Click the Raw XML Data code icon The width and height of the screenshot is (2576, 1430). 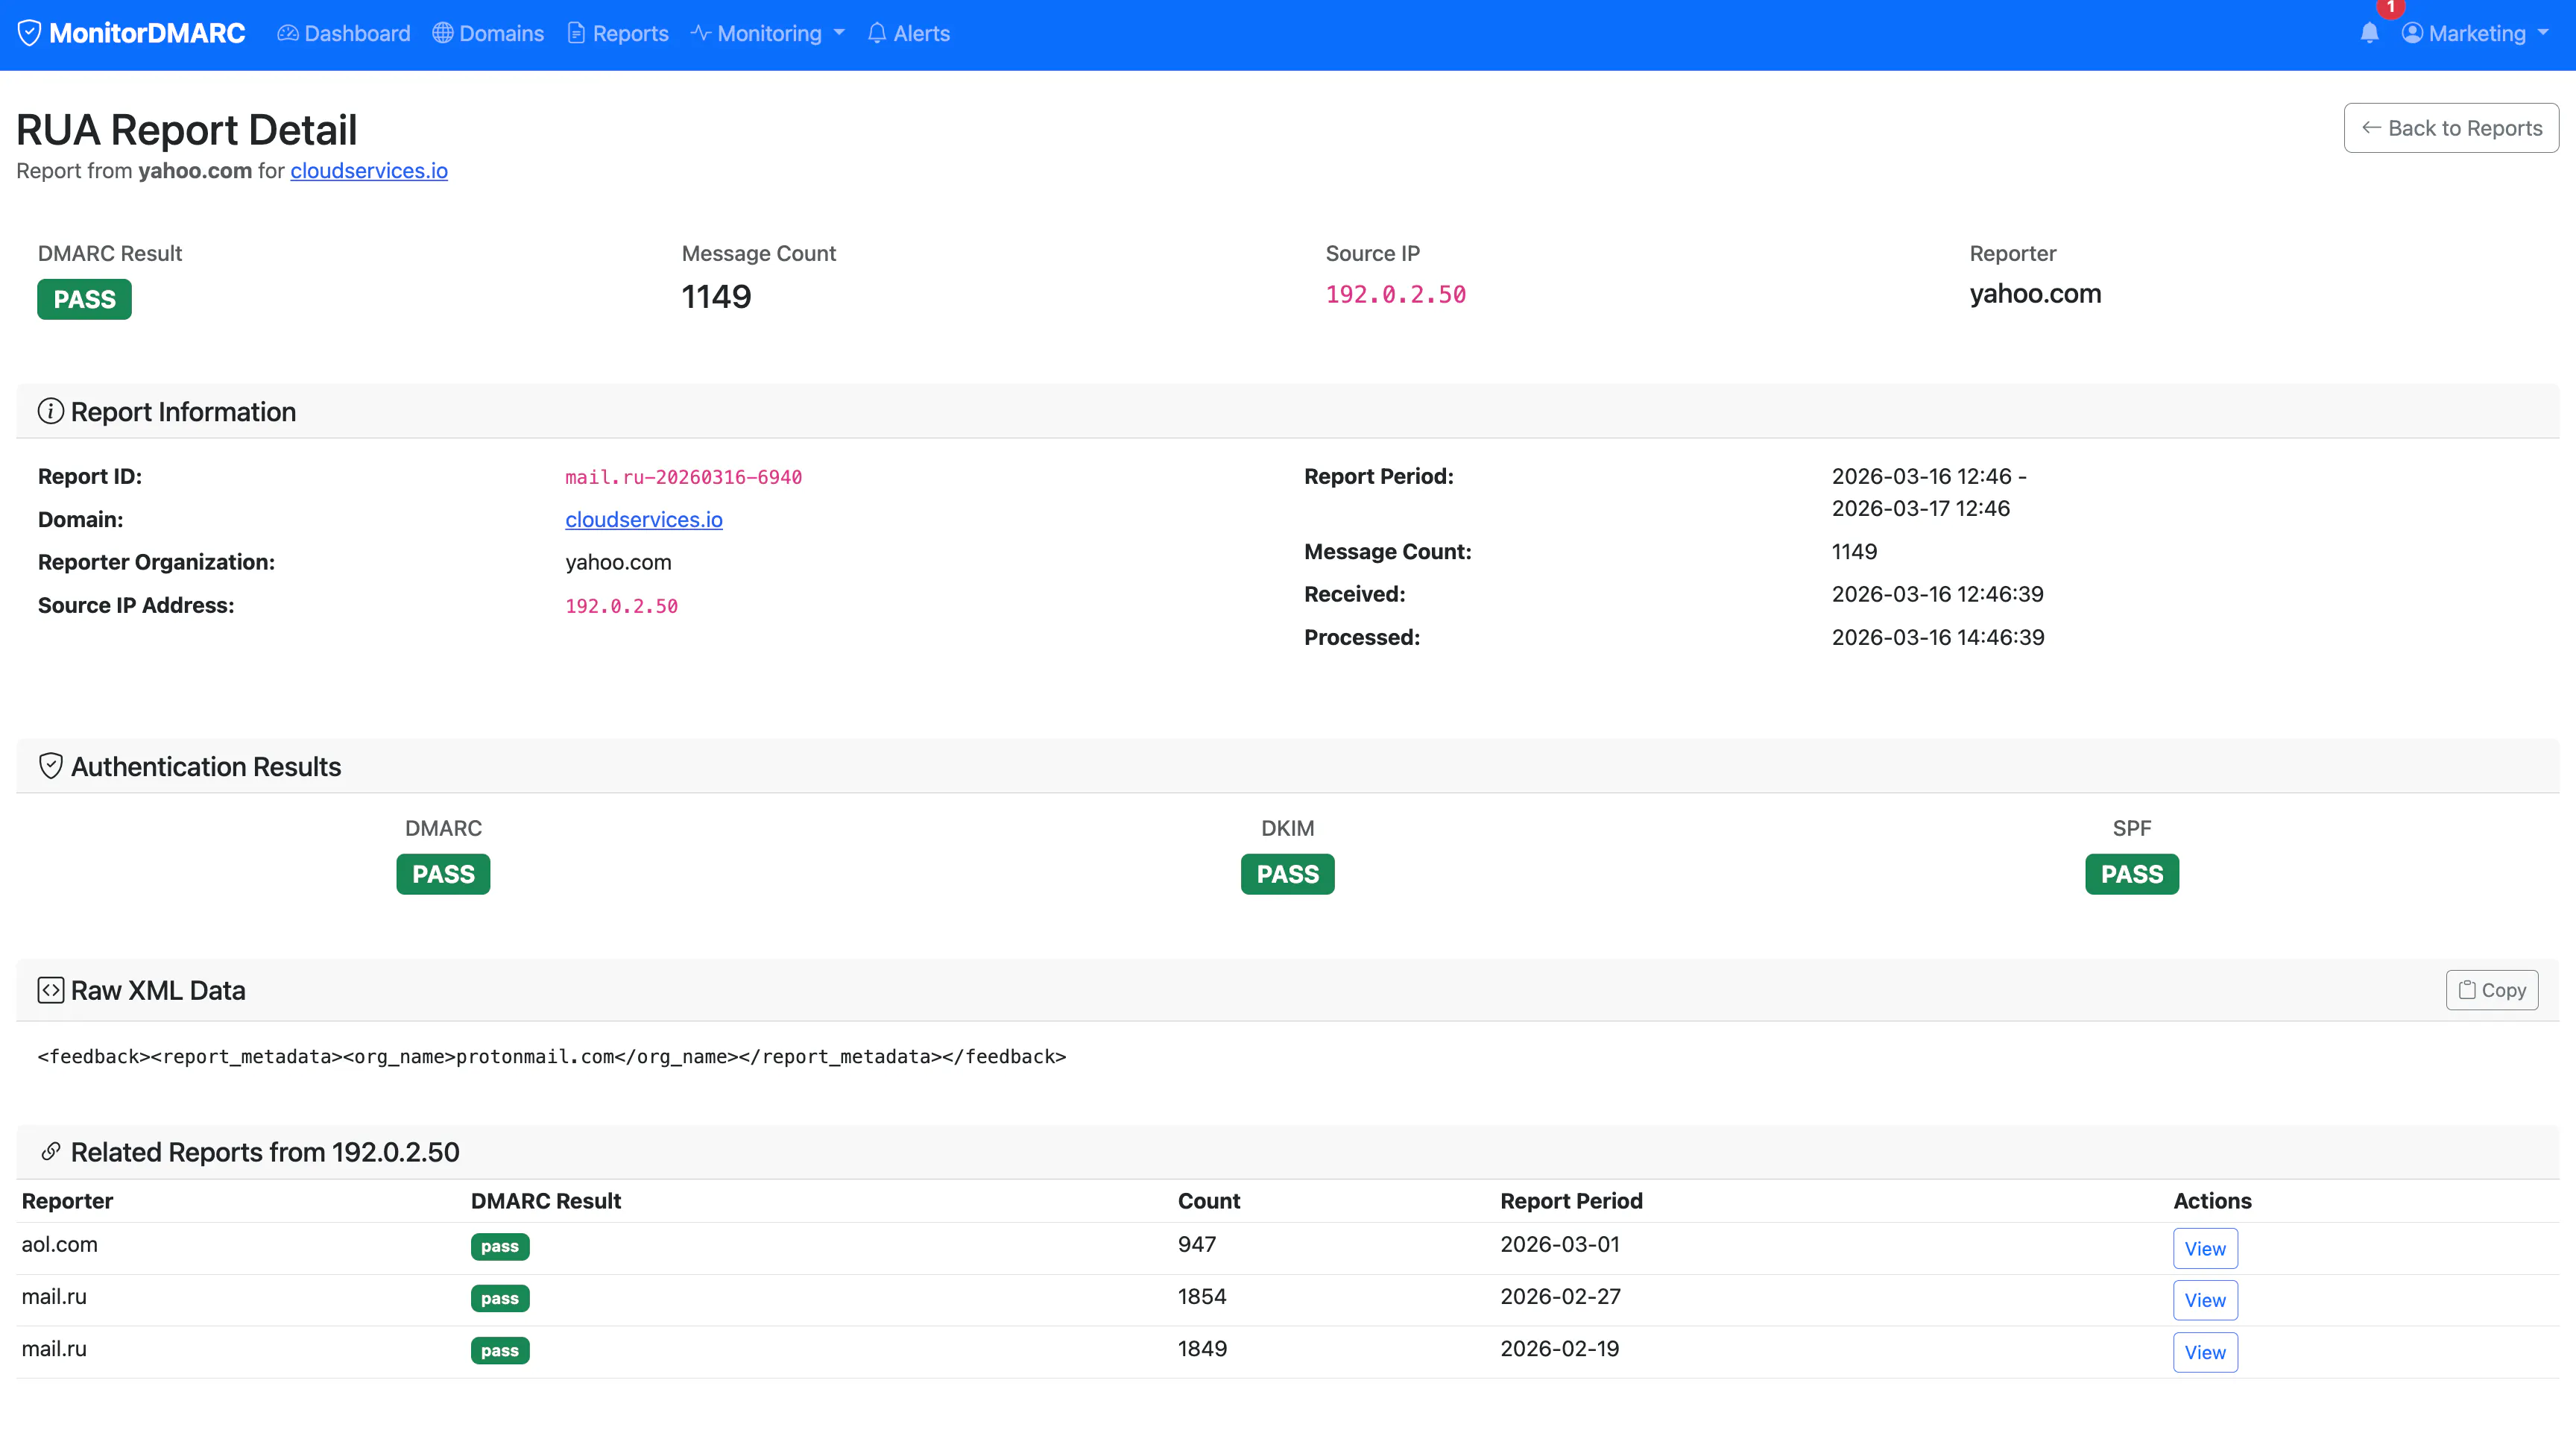pyautogui.click(x=51, y=990)
